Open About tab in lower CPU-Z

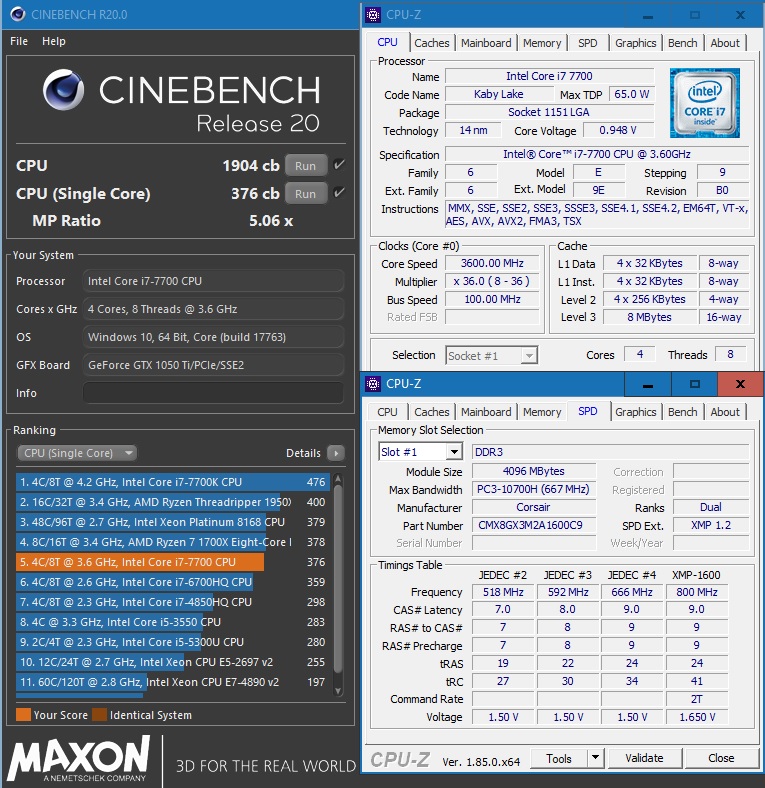coord(725,412)
